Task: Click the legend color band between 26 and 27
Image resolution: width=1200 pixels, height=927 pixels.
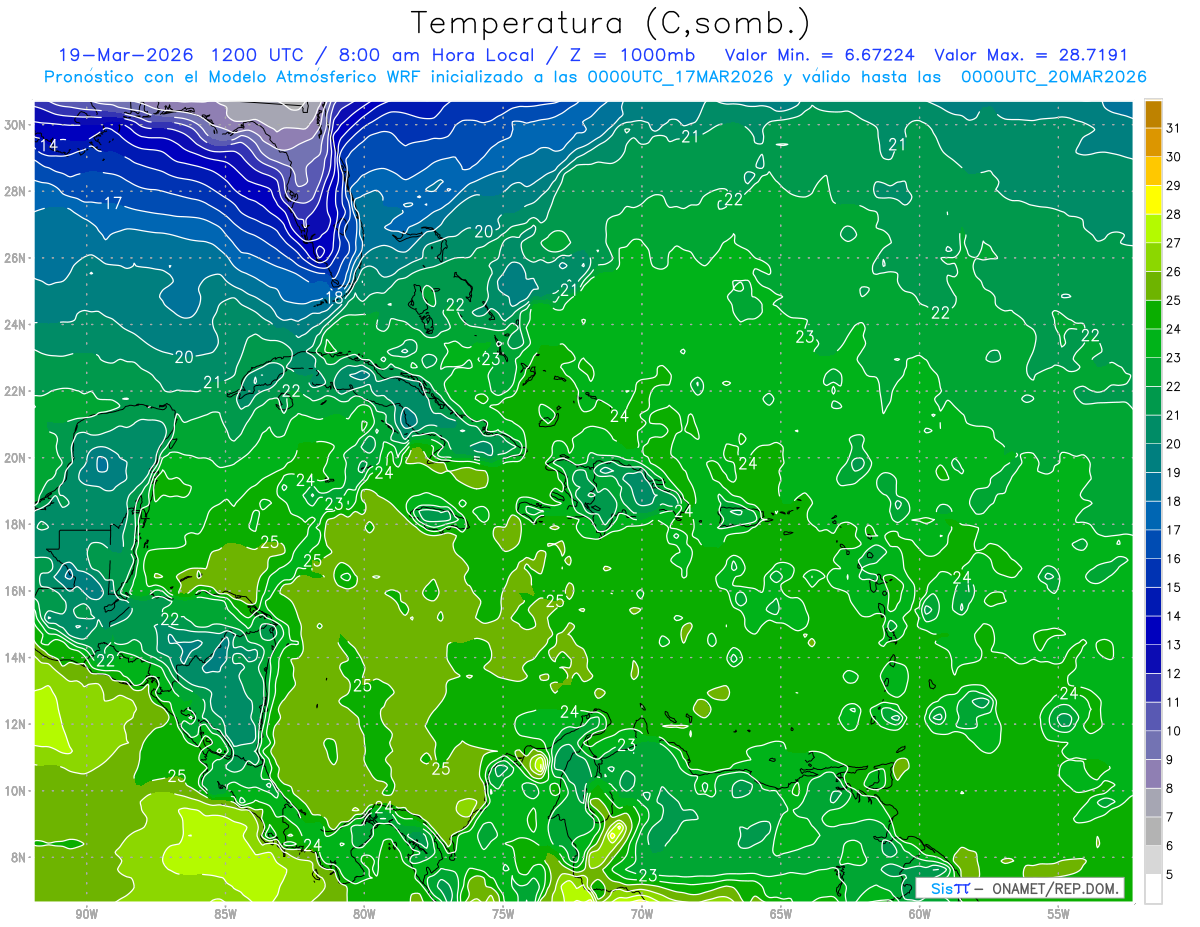Action: click(x=1153, y=257)
